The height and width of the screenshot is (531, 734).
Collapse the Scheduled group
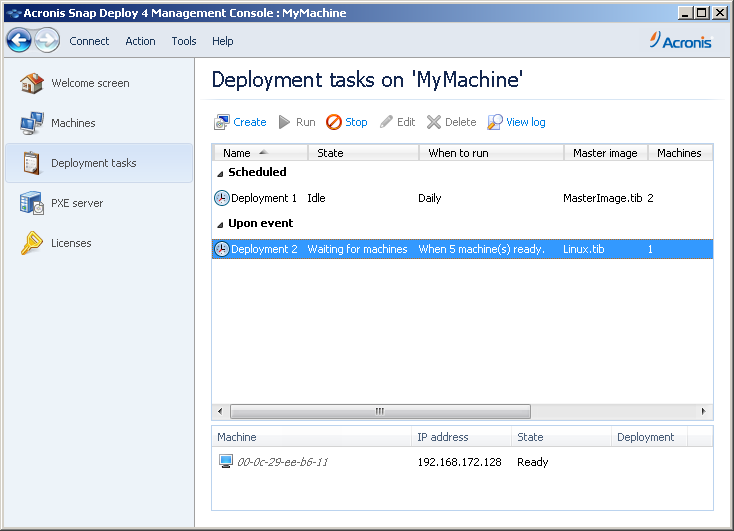click(220, 174)
